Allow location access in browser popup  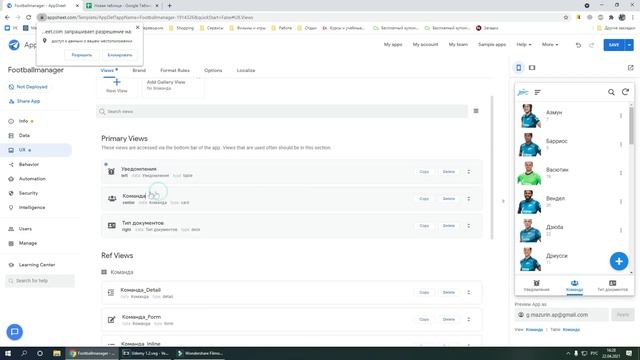[82, 55]
